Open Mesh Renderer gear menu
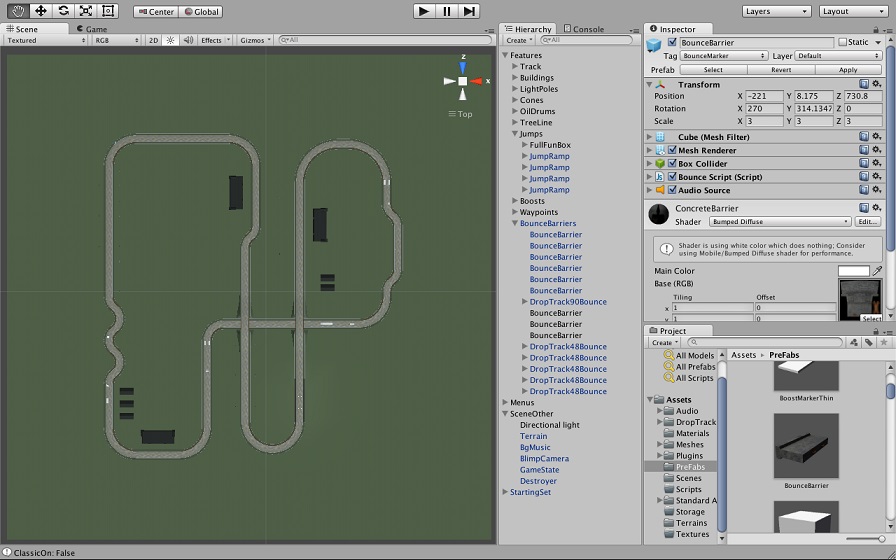896x560 pixels. (877, 150)
